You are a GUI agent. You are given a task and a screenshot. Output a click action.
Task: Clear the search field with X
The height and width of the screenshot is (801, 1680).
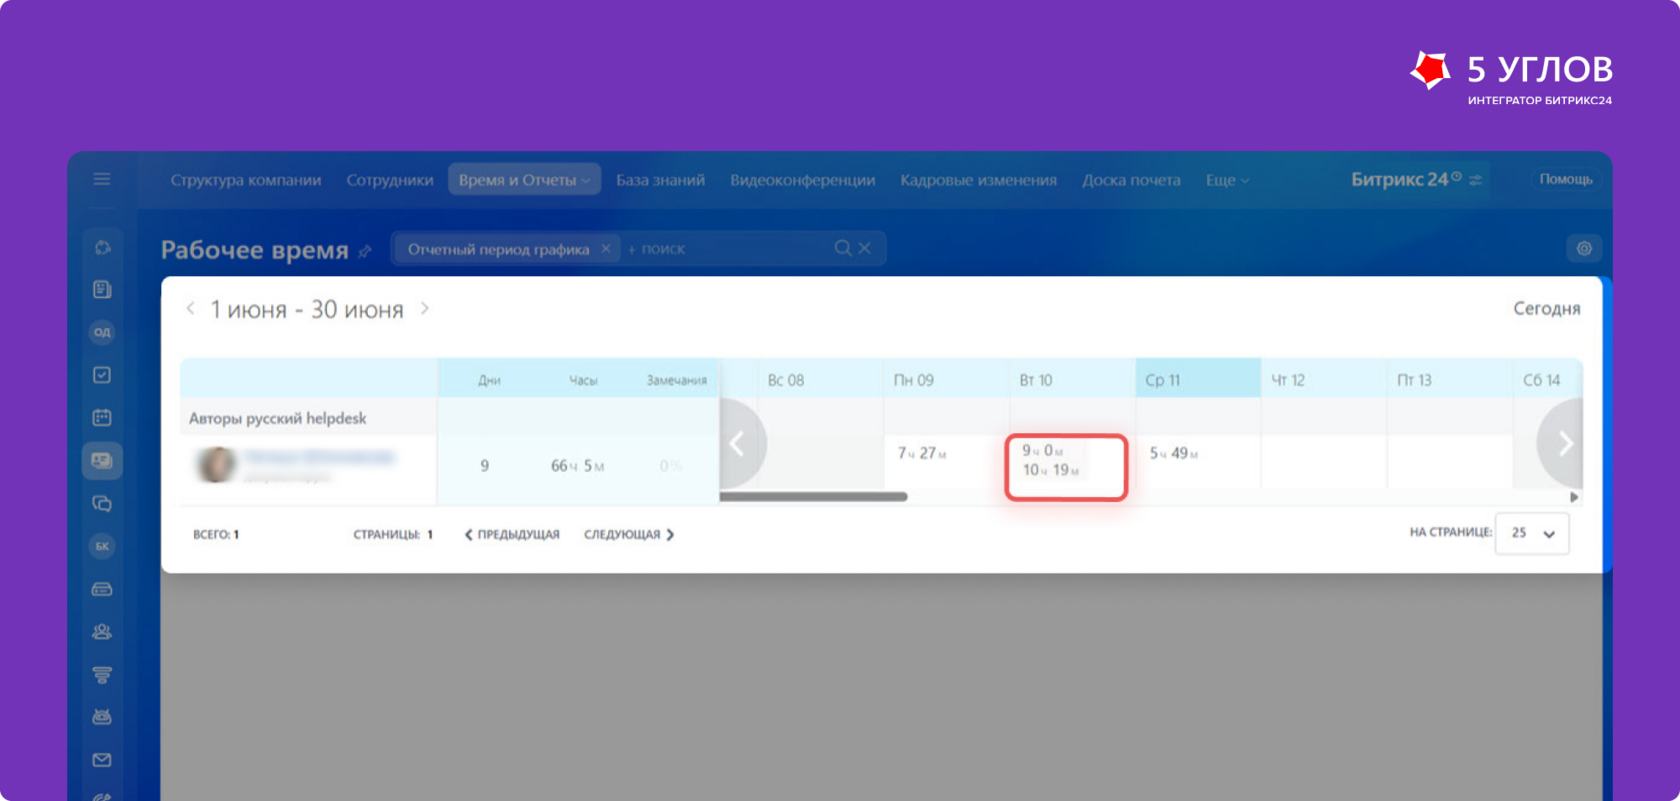[x=865, y=248]
